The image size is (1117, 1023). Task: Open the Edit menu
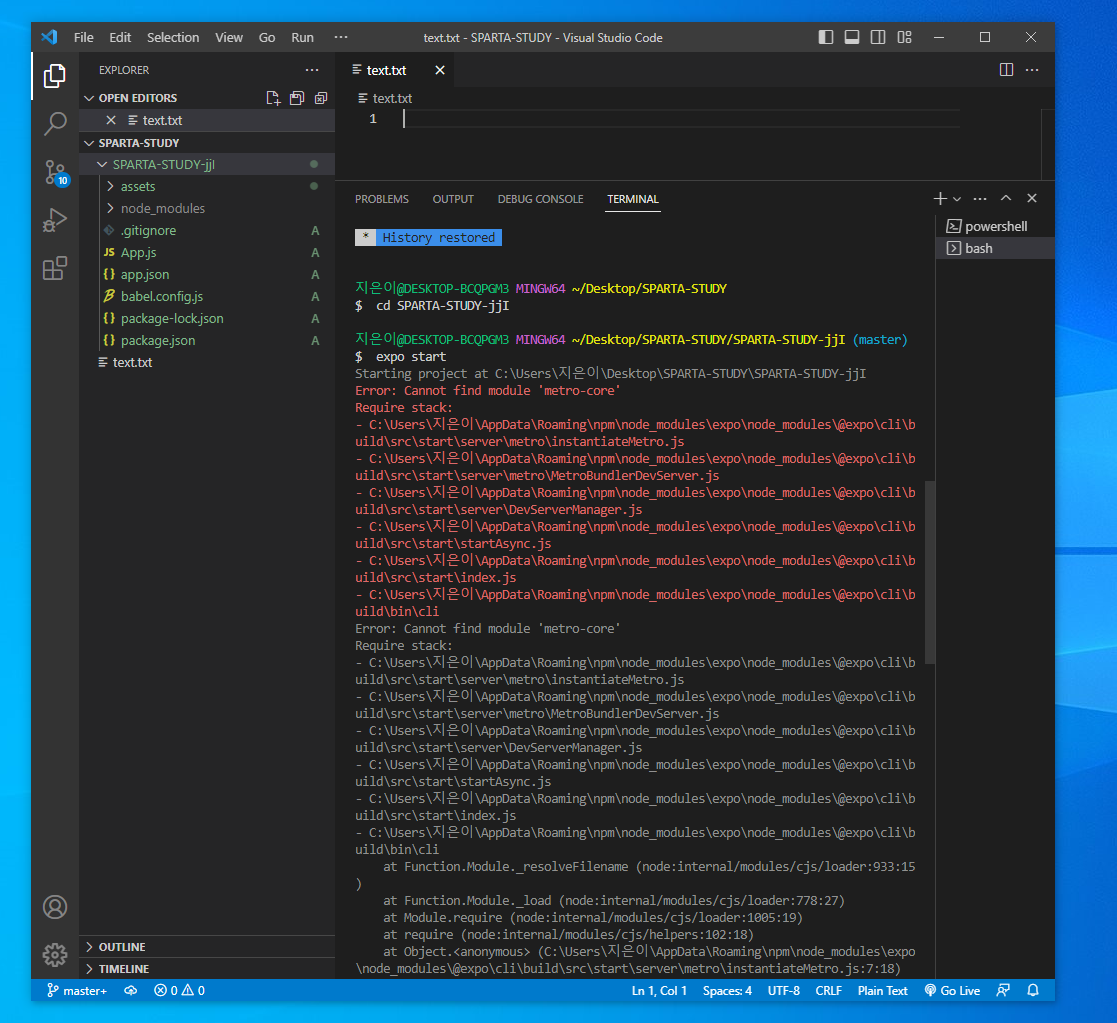click(120, 37)
